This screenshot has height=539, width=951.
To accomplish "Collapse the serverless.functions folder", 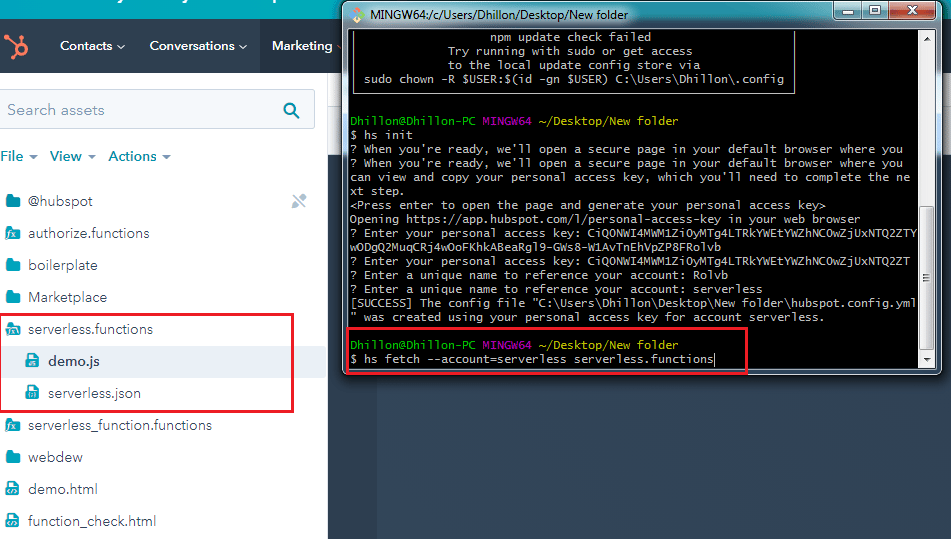I will pyautogui.click(x=90, y=329).
